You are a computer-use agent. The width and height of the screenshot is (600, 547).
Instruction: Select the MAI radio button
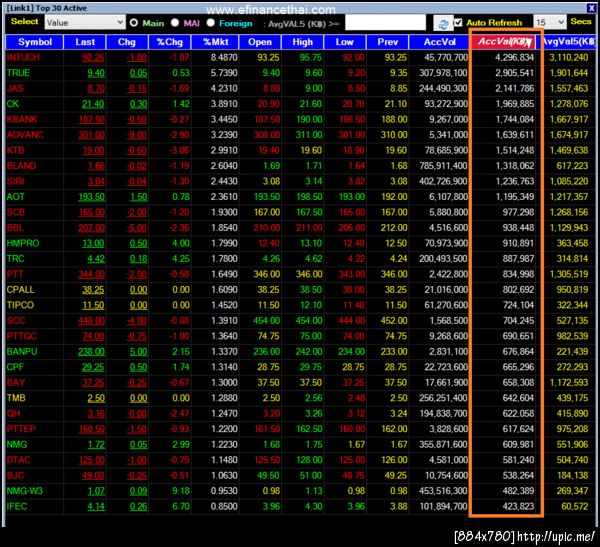175,23
